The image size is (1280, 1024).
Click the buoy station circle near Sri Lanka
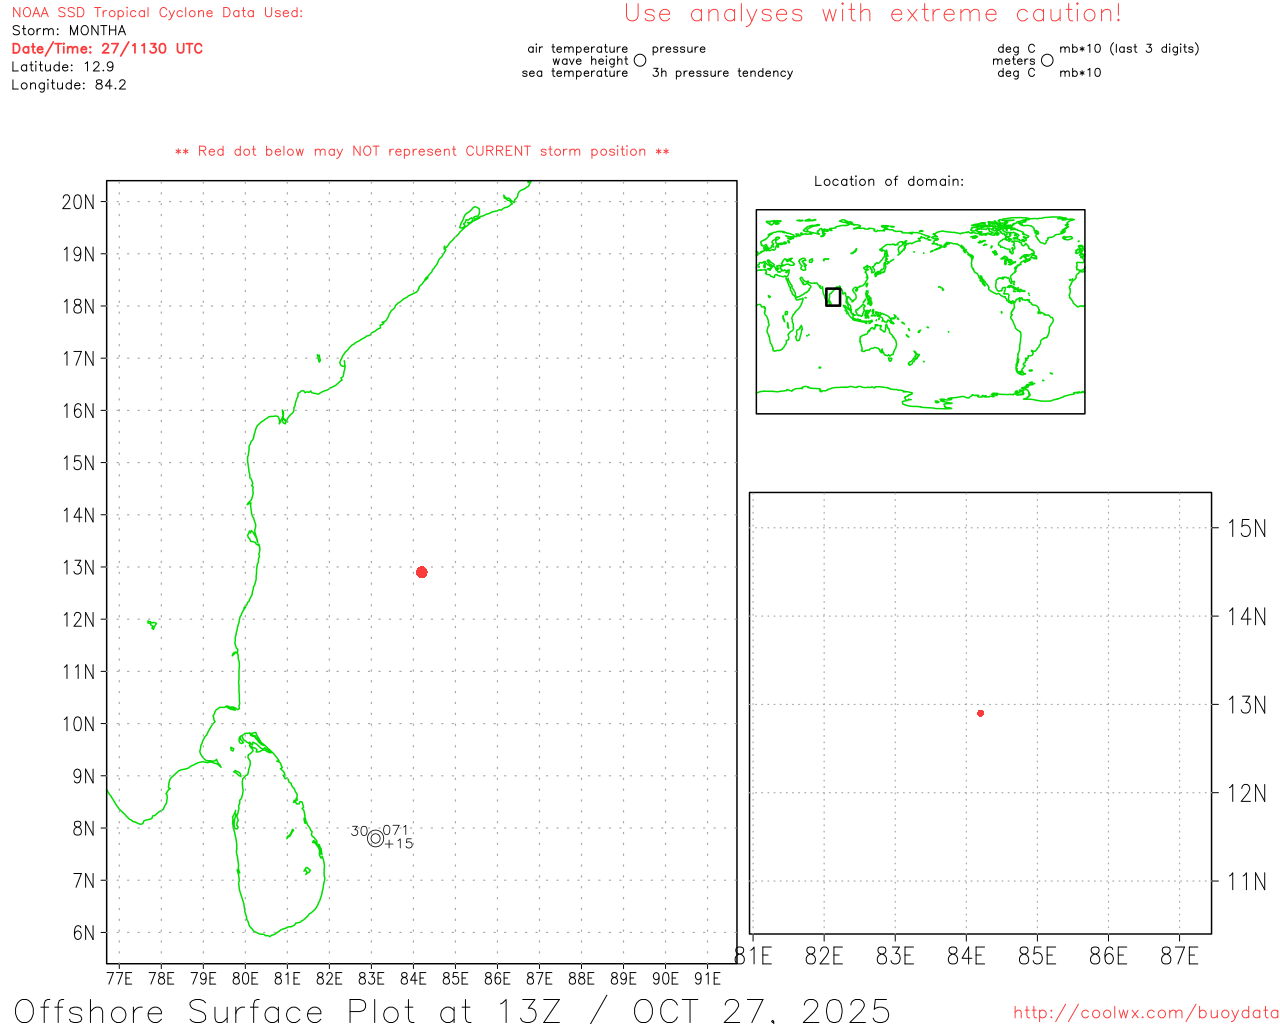376,838
